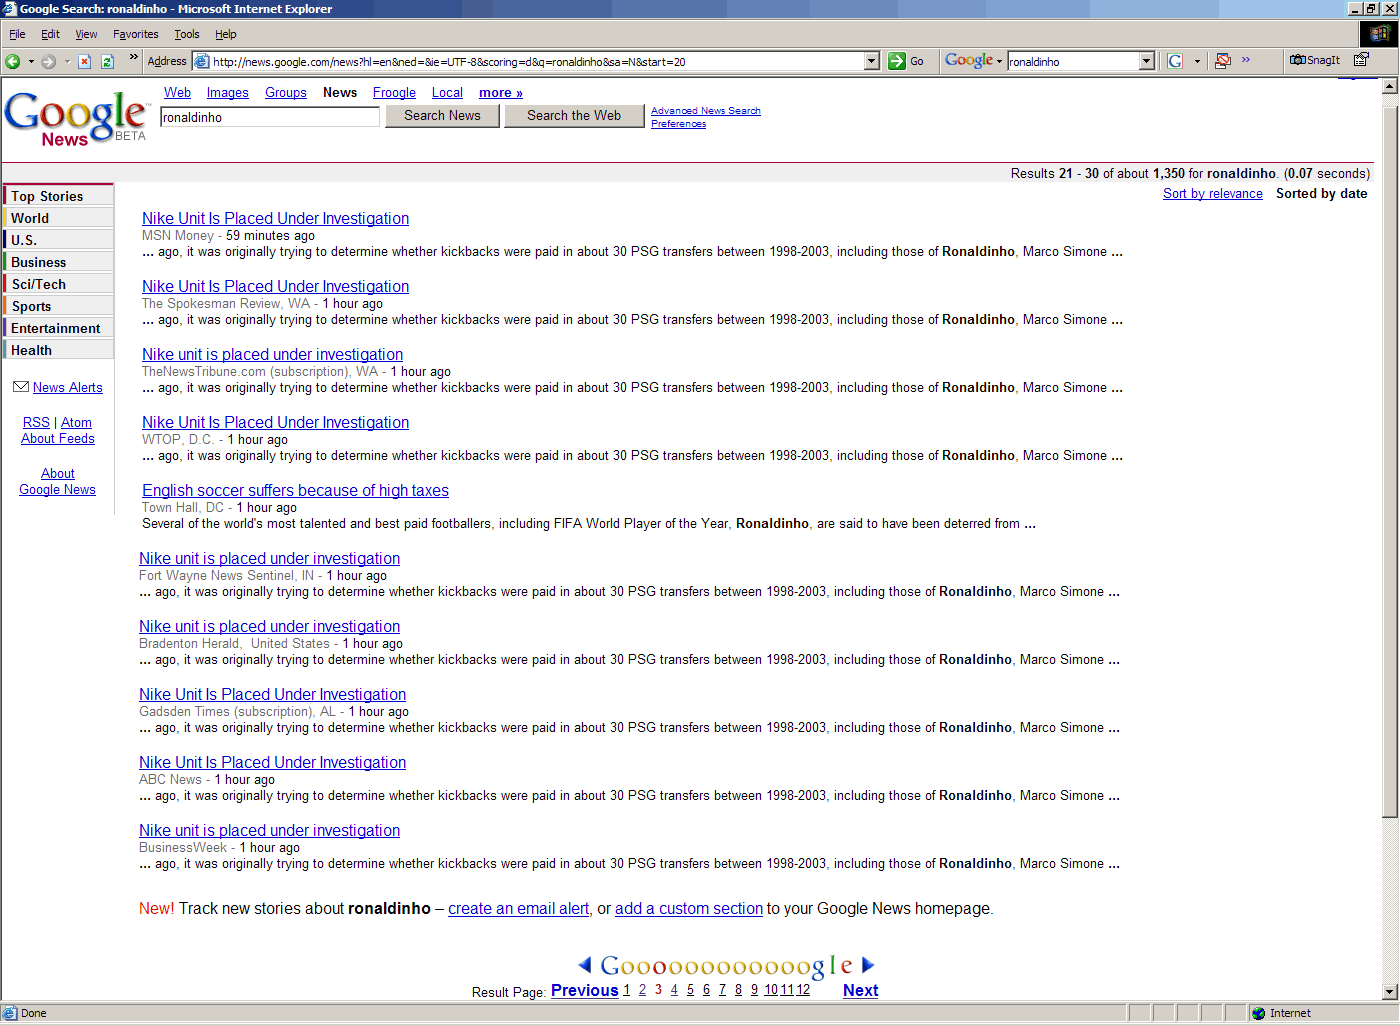
Task: Open the View menu
Action: tap(86, 34)
